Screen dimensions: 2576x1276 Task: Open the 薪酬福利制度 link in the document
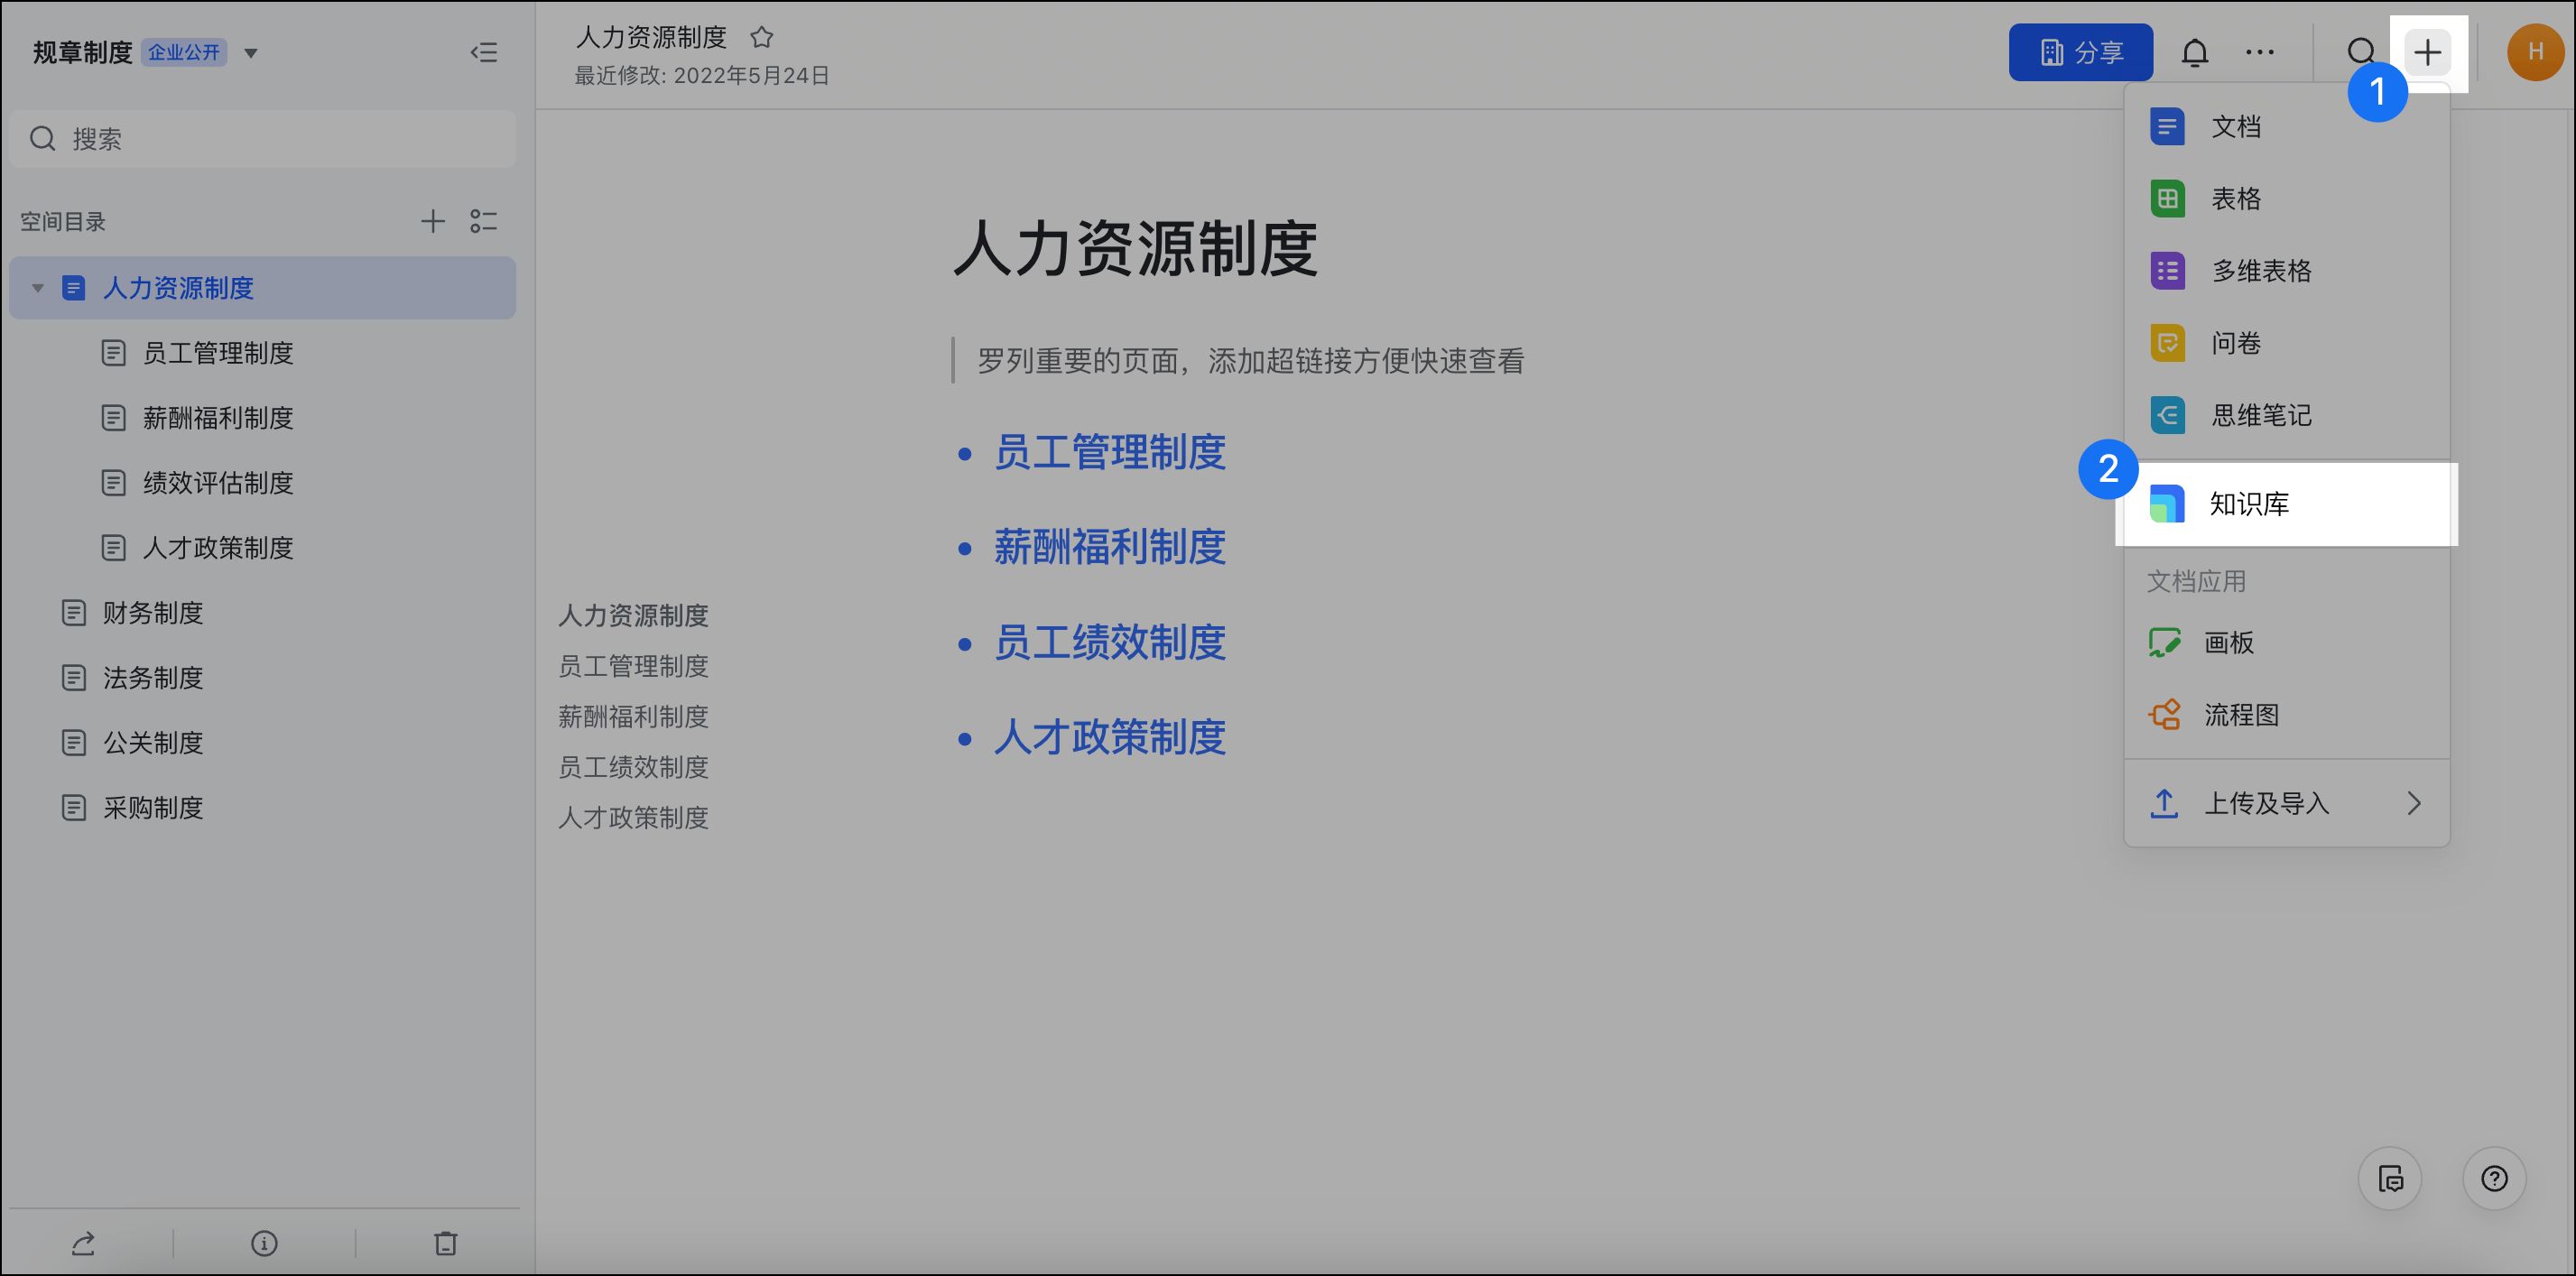pyautogui.click(x=1109, y=547)
